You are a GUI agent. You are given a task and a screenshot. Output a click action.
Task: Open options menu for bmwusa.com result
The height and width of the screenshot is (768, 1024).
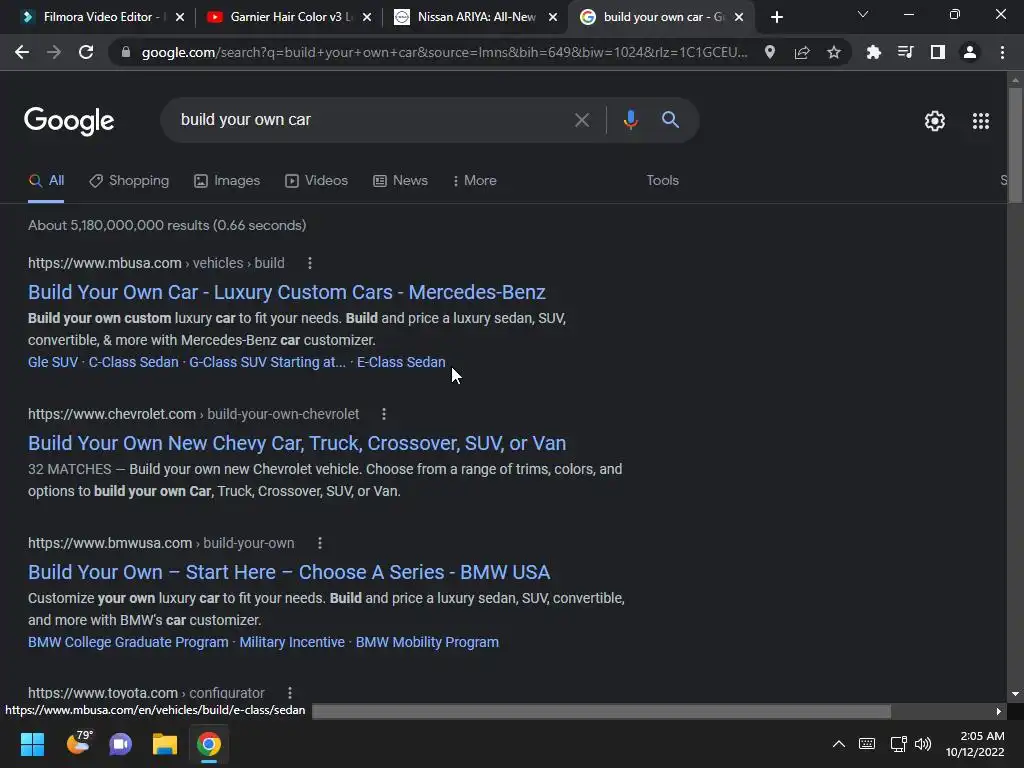click(x=319, y=543)
